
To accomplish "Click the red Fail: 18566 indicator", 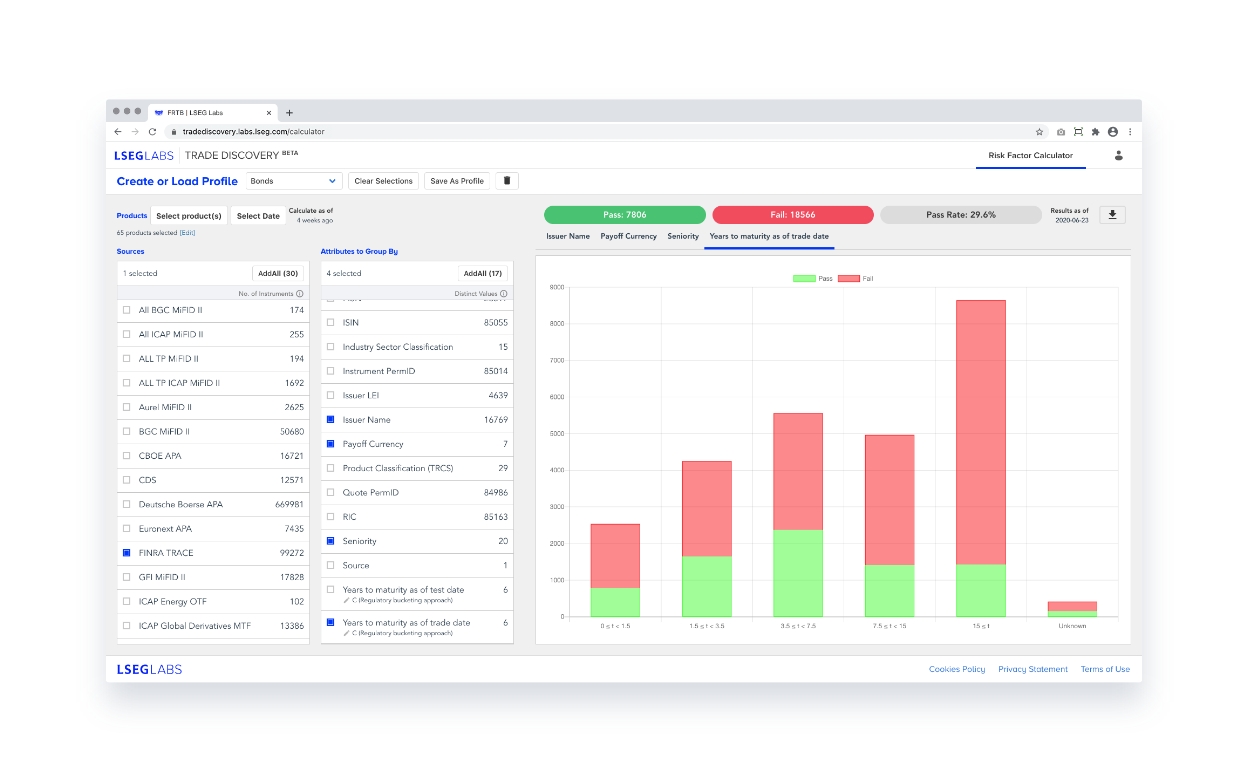I will coord(793,215).
